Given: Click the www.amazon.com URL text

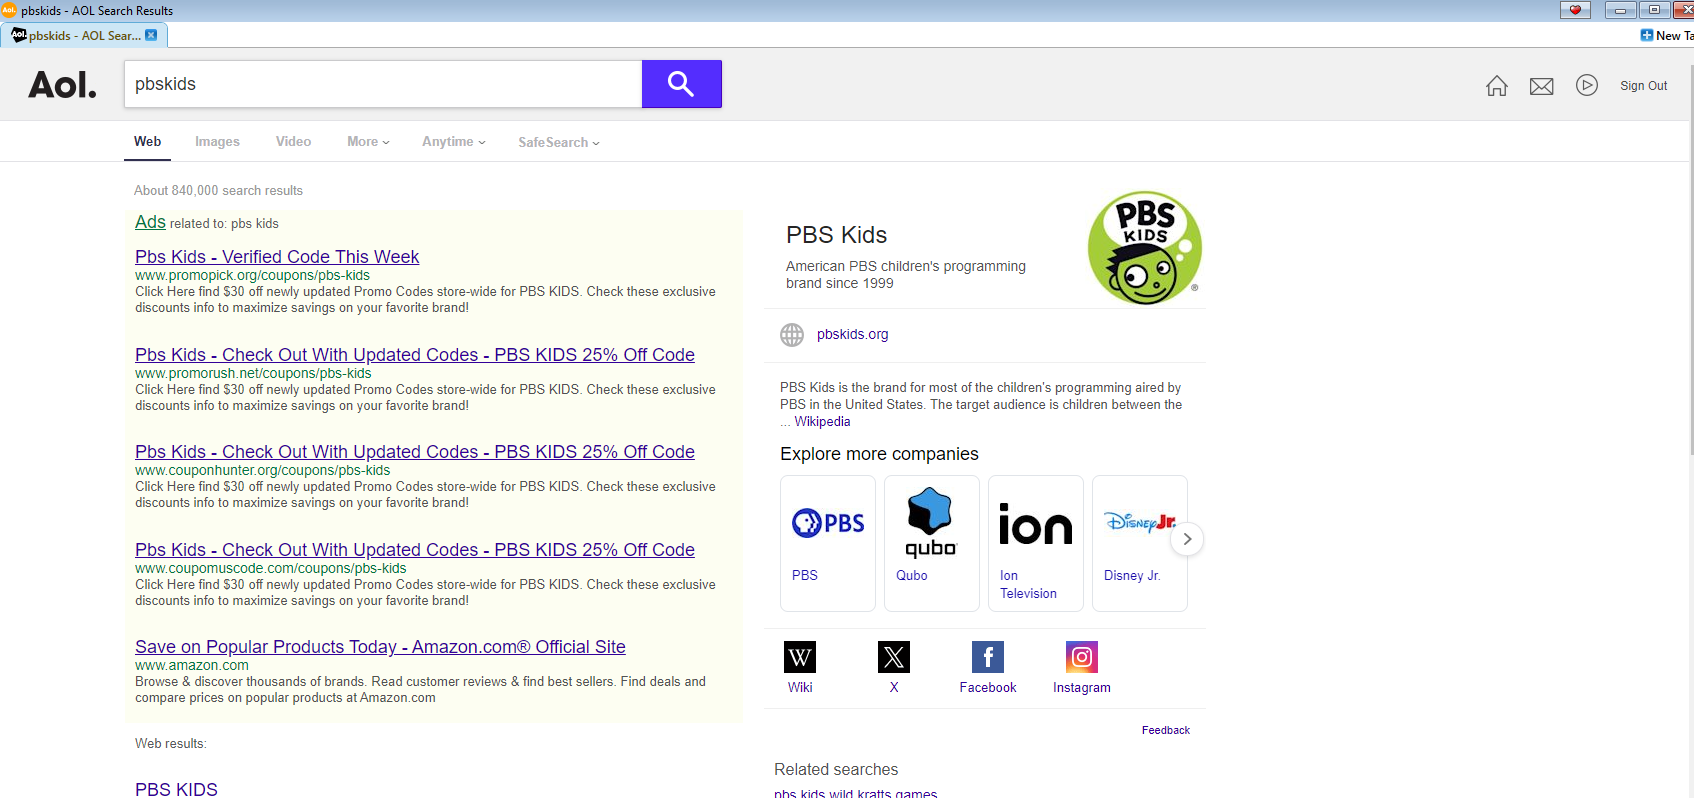Looking at the screenshot, I should pyautogui.click(x=192, y=666).
